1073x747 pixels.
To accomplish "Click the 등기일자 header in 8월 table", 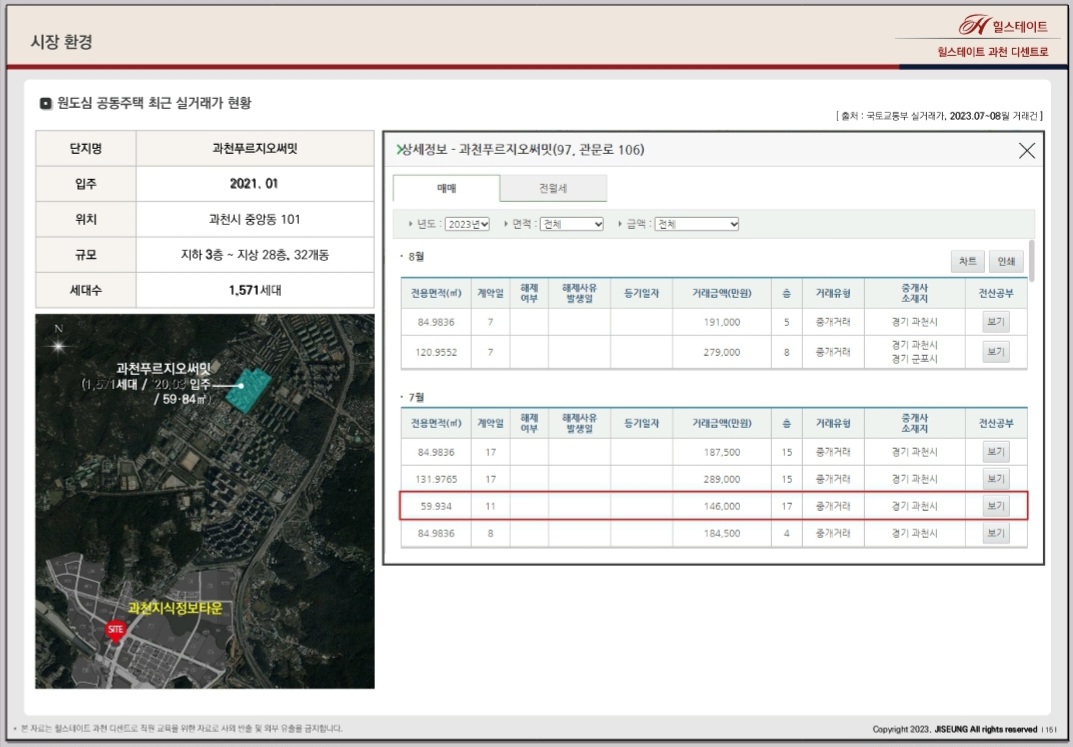I will [x=641, y=293].
